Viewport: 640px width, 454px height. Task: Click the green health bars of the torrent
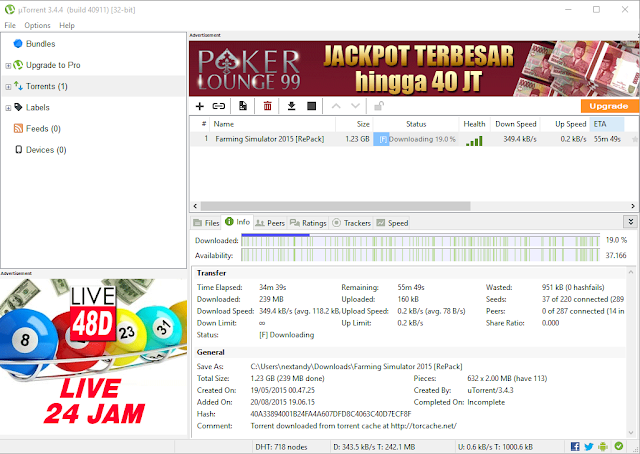pyautogui.click(x=474, y=141)
